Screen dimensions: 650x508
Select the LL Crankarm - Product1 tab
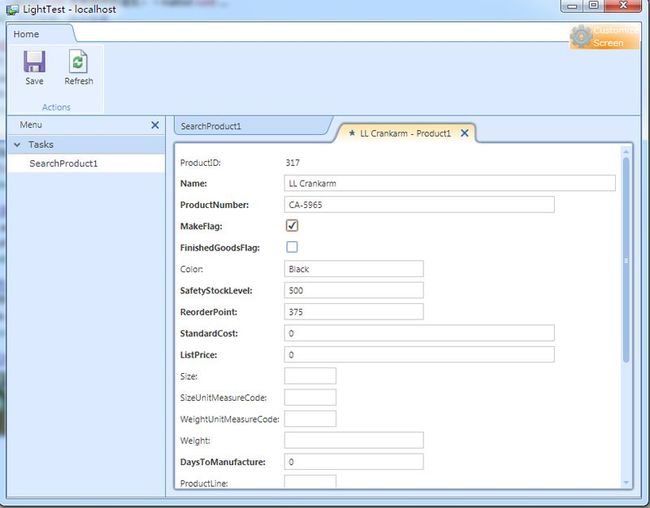tap(405, 134)
